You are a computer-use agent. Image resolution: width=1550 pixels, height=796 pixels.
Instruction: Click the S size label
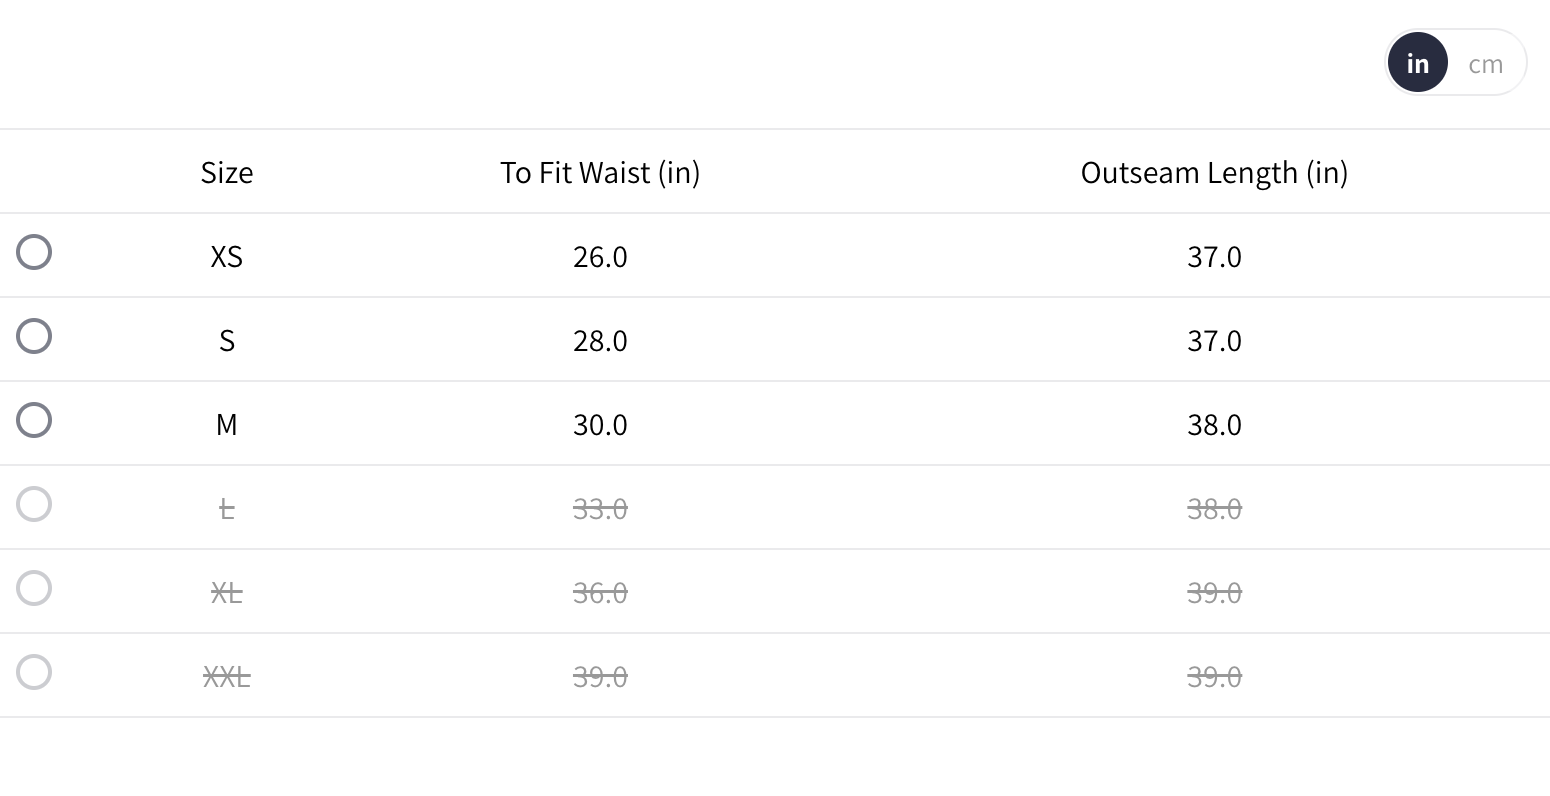pyautogui.click(x=227, y=341)
